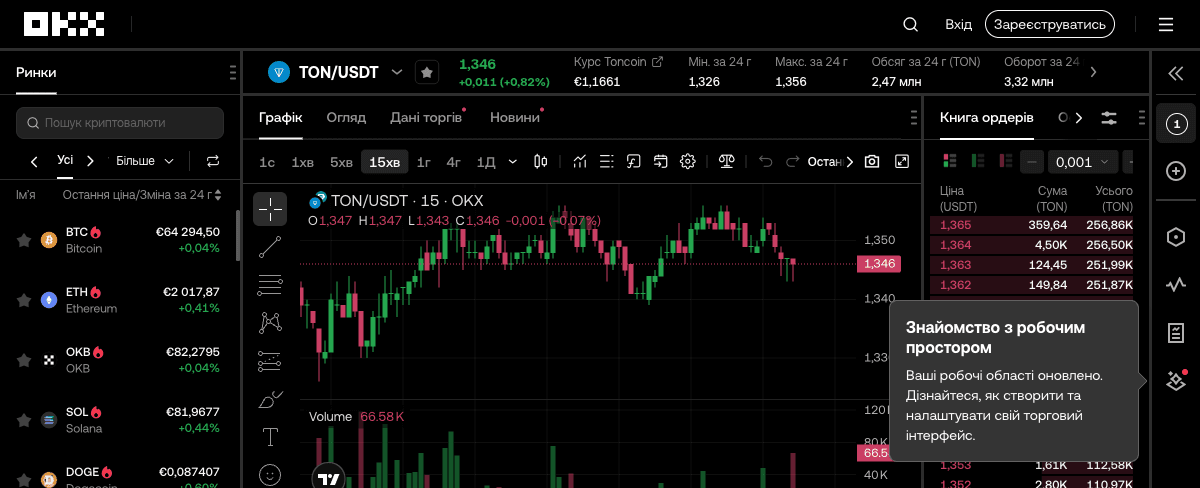Open the emoji sticker tool
Screen dimensions: 1200x488
[270, 474]
